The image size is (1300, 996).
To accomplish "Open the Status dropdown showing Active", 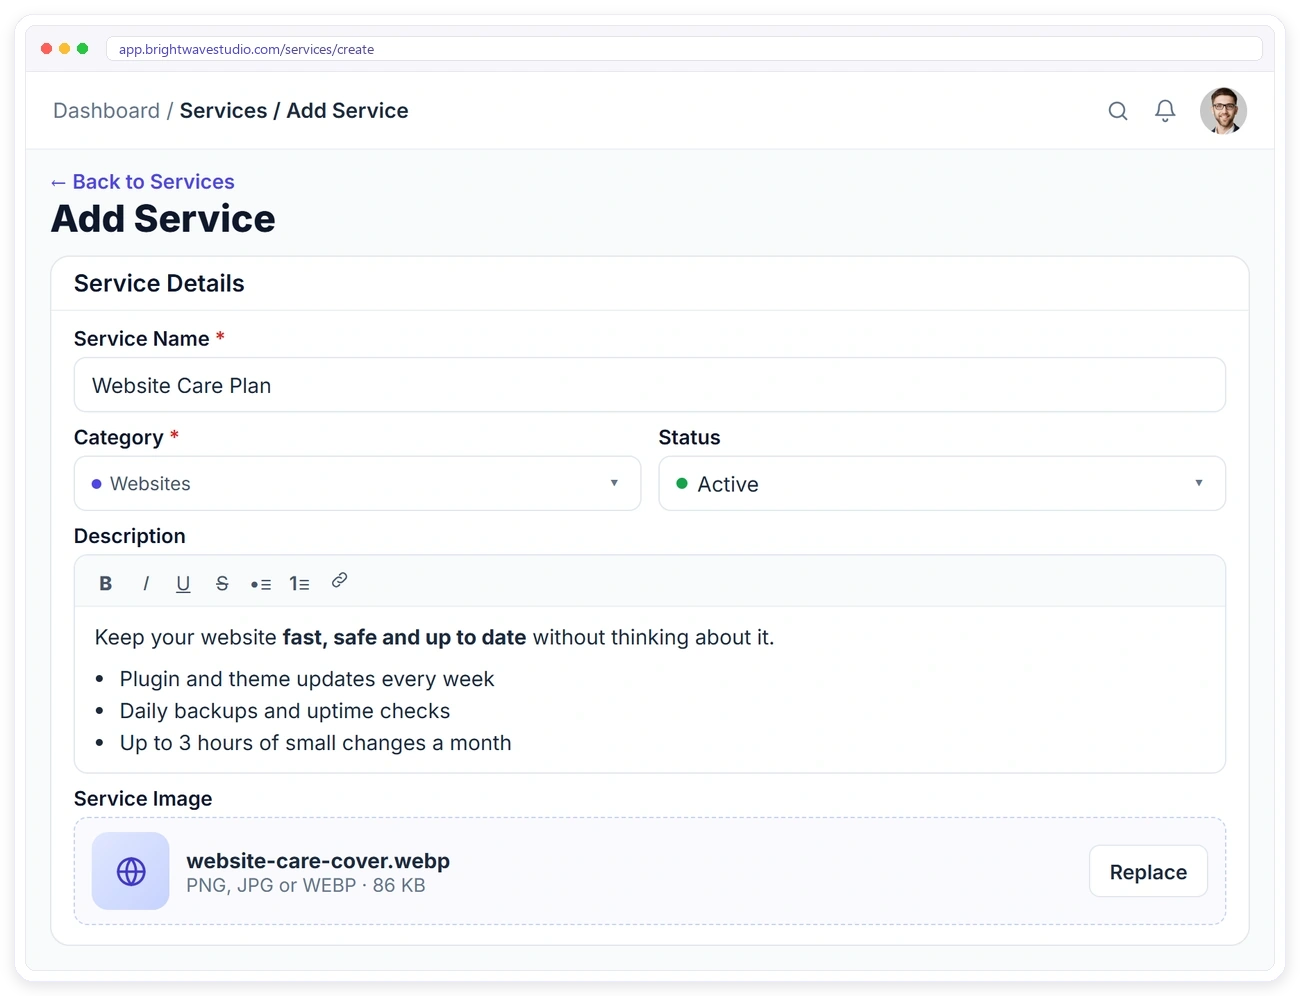I will coord(942,484).
